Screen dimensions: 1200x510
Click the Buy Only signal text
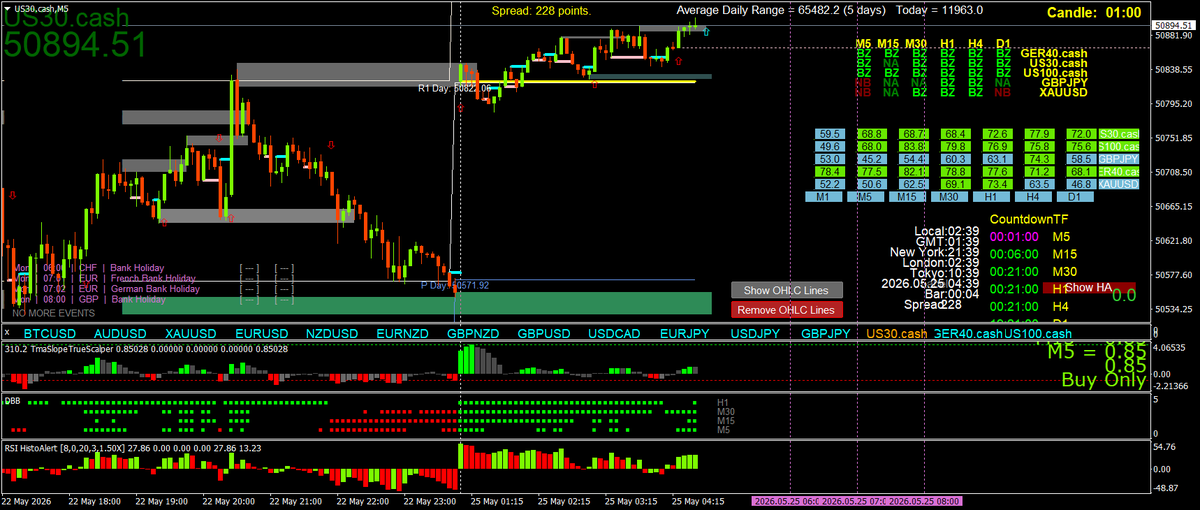(x=1103, y=380)
